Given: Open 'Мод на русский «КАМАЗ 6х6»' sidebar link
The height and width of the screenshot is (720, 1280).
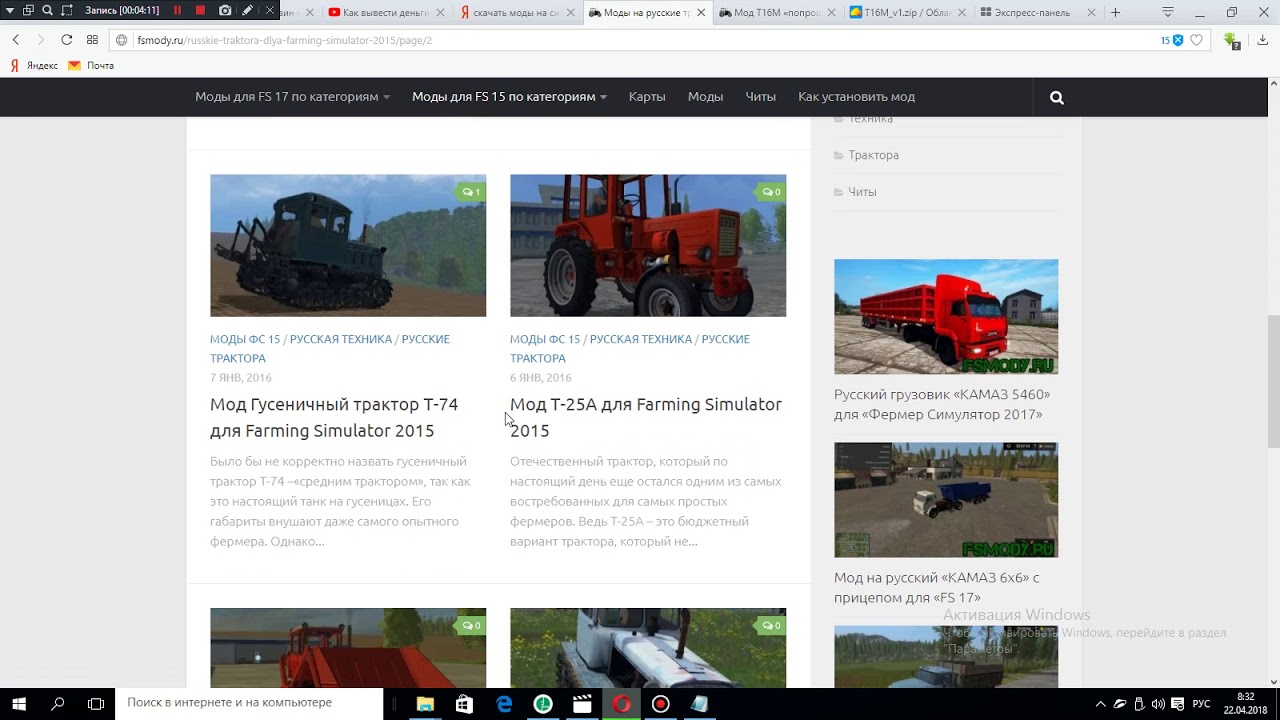Looking at the screenshot, I should 937,588.
